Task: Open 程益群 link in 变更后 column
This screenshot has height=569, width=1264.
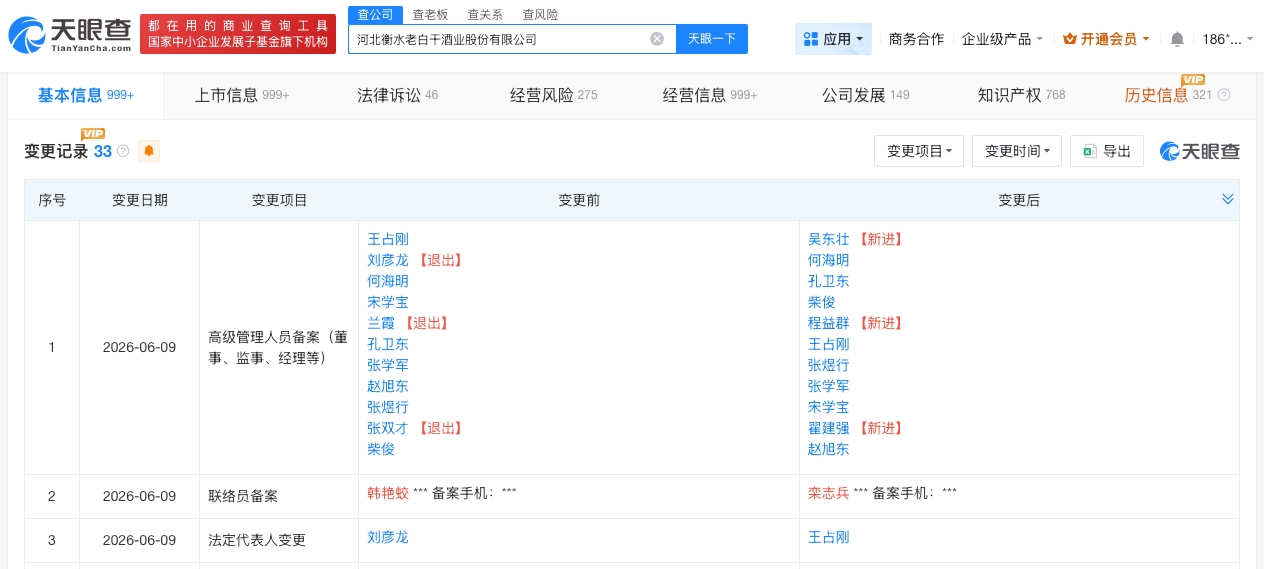Action: point(829,323)
